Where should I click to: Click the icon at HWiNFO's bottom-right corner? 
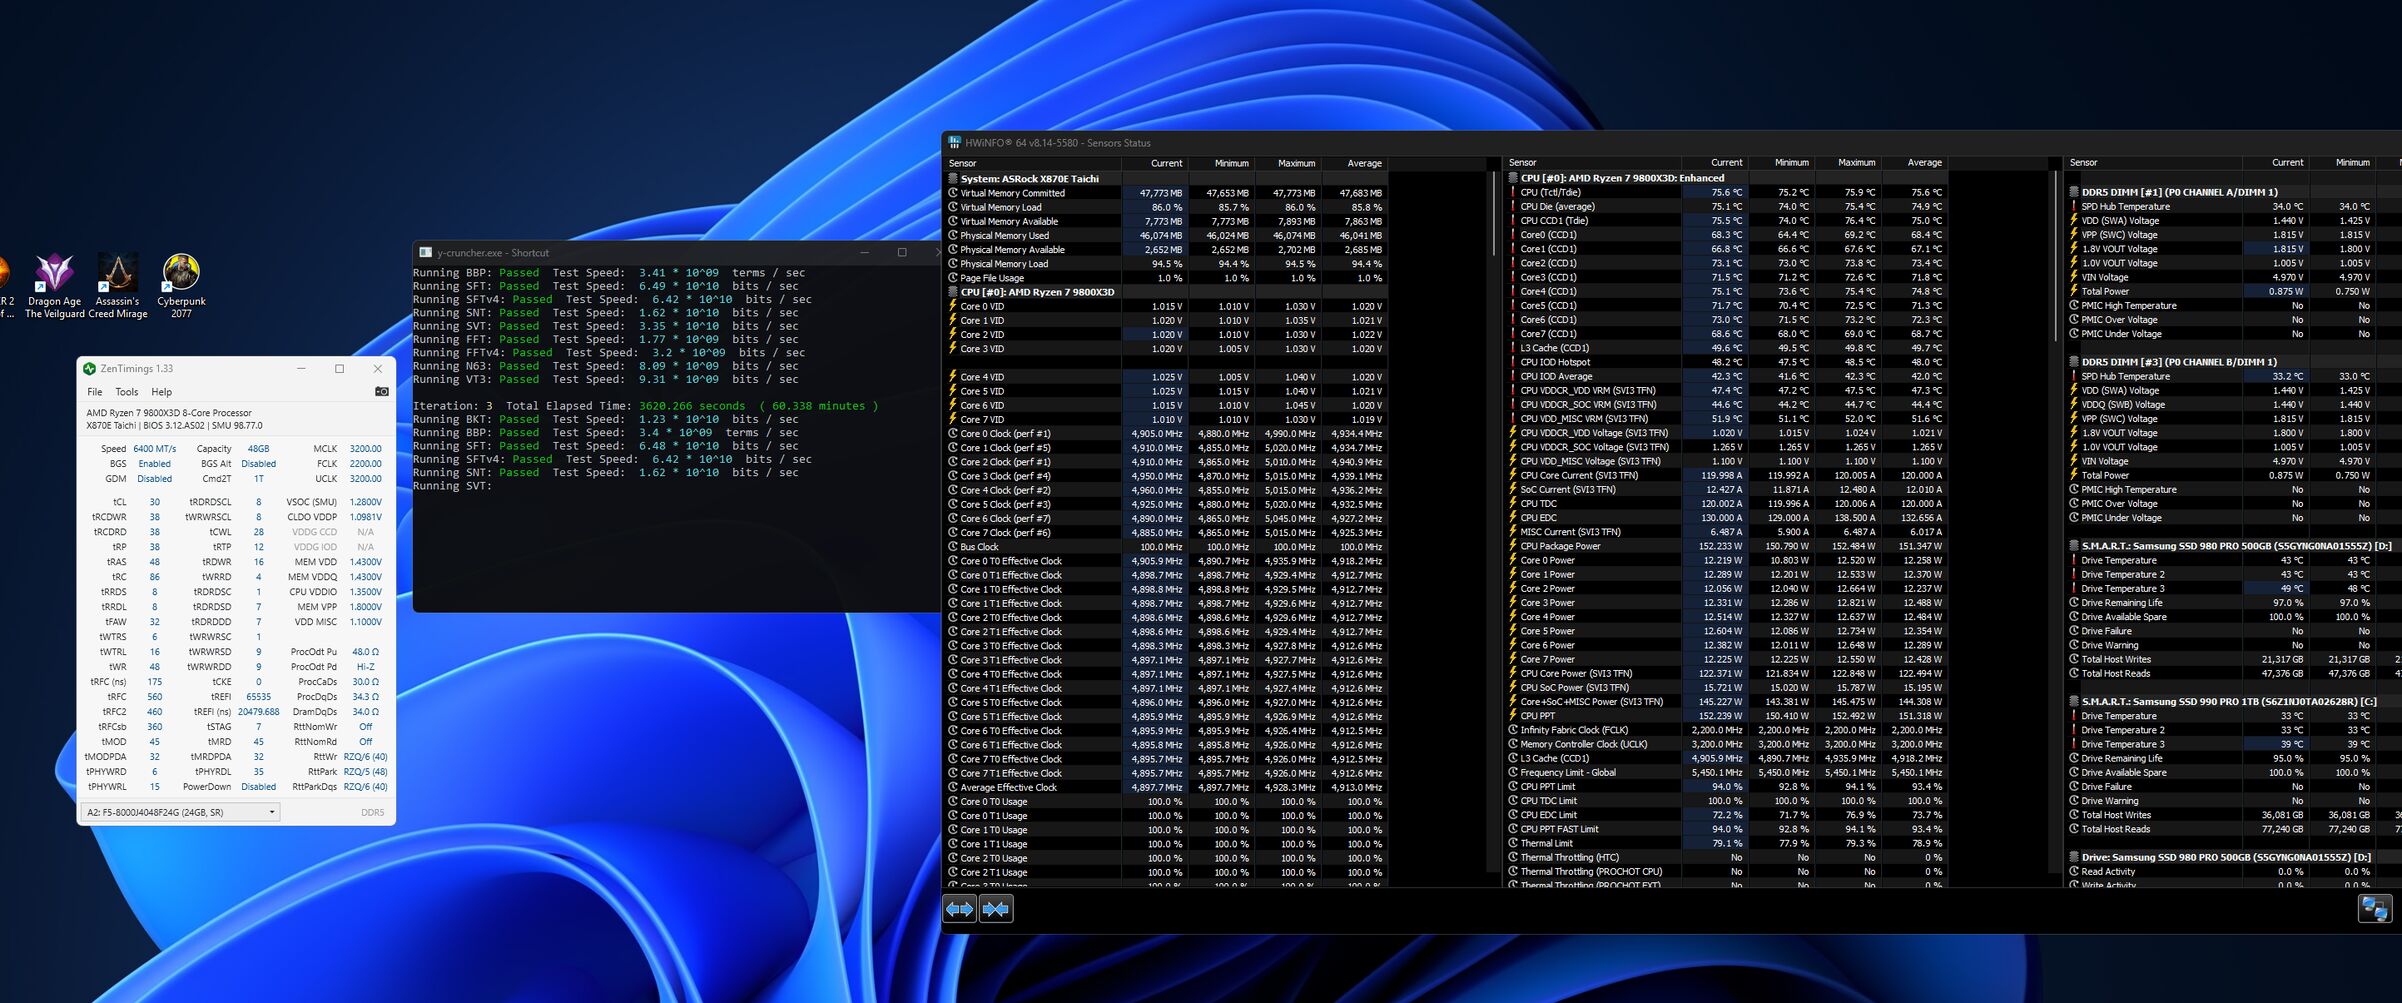click(2374, 909)
